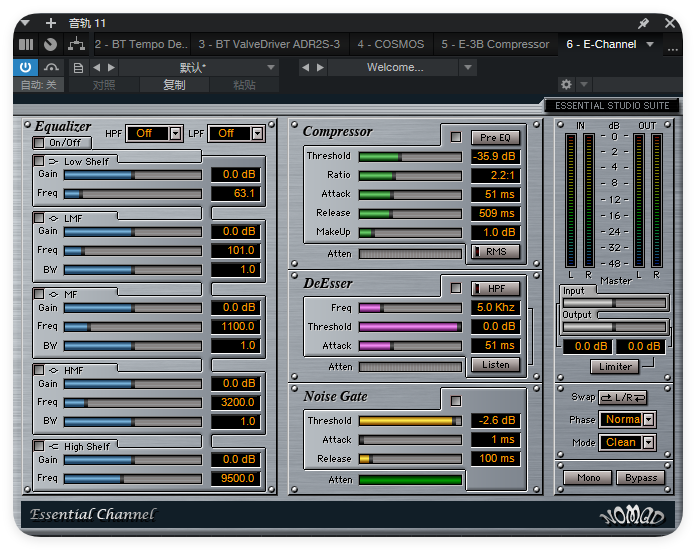Viewport: 696px width, 550px height.
Task: Adjust the Compressor Threshold slider
Action: (x=410, y=157)
